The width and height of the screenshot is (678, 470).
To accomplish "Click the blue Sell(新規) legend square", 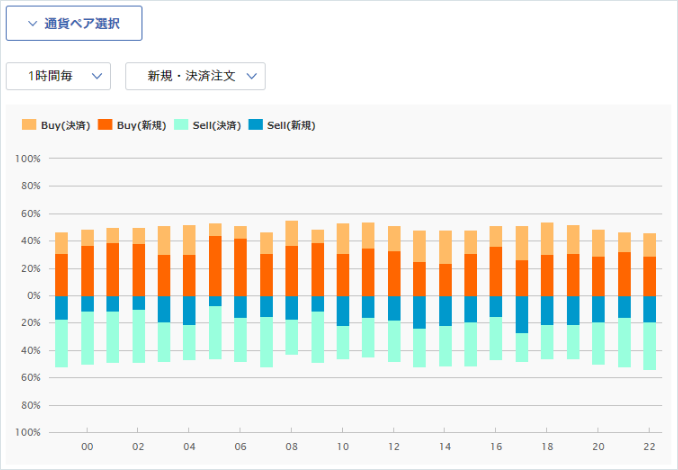I will tap(256, 126).
